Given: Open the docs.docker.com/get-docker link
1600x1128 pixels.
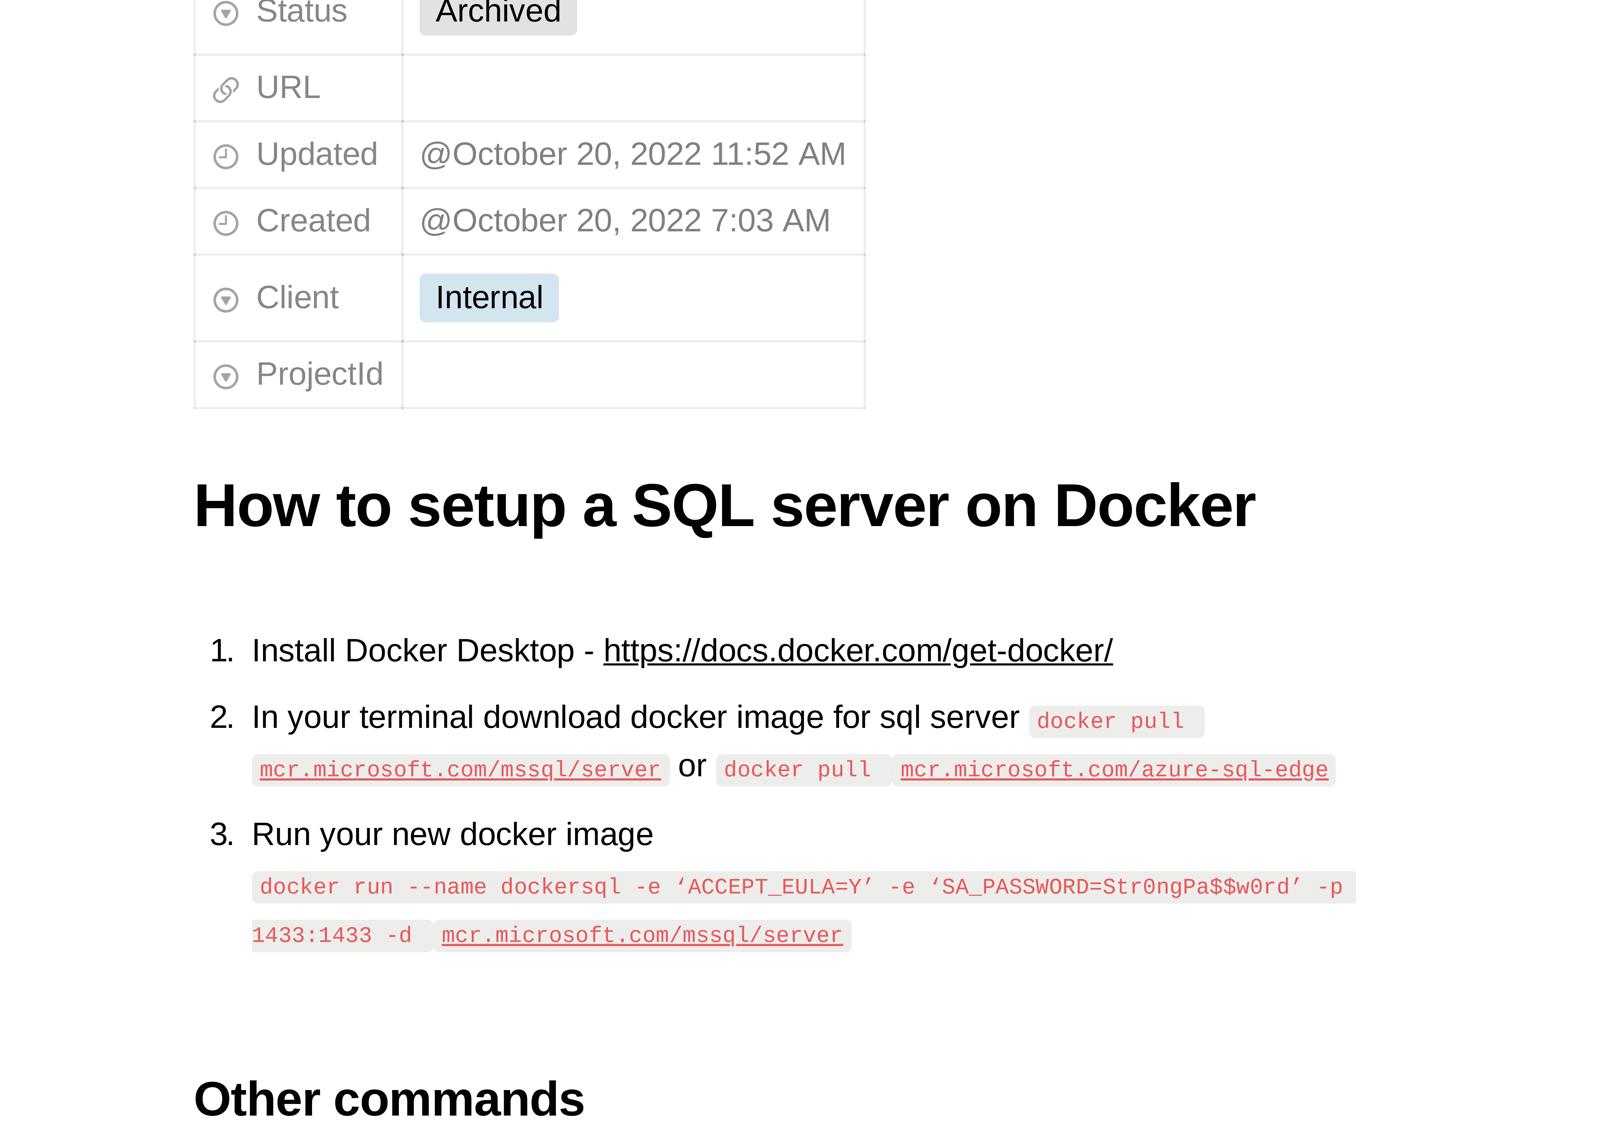Looking at the screenshot, I should [858, 651].
